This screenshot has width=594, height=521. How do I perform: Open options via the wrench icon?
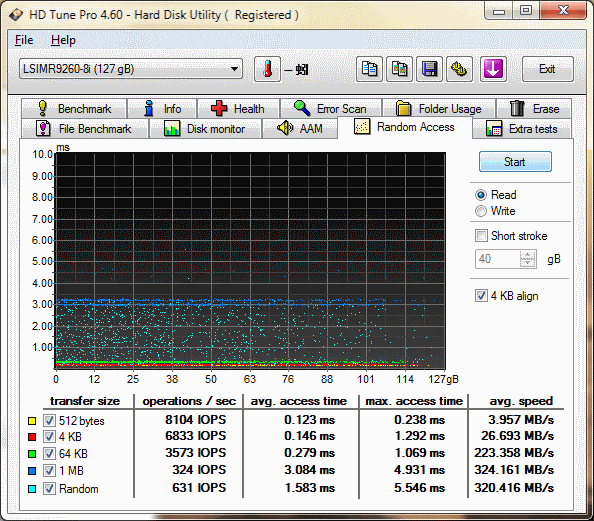click(x=459, y=69)
